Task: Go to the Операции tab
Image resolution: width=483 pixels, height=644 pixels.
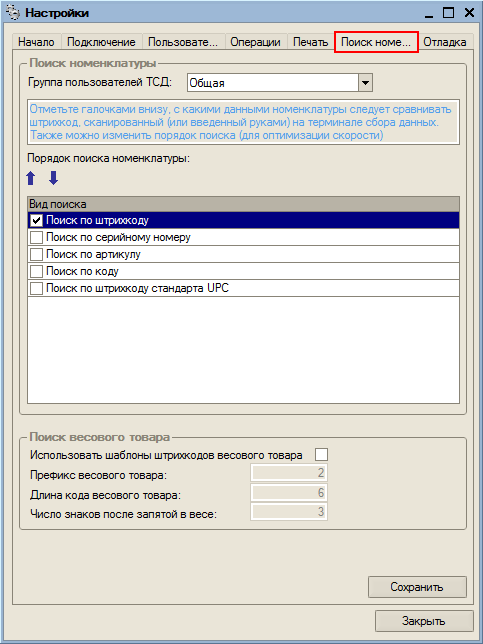Action: coord(255,42)
